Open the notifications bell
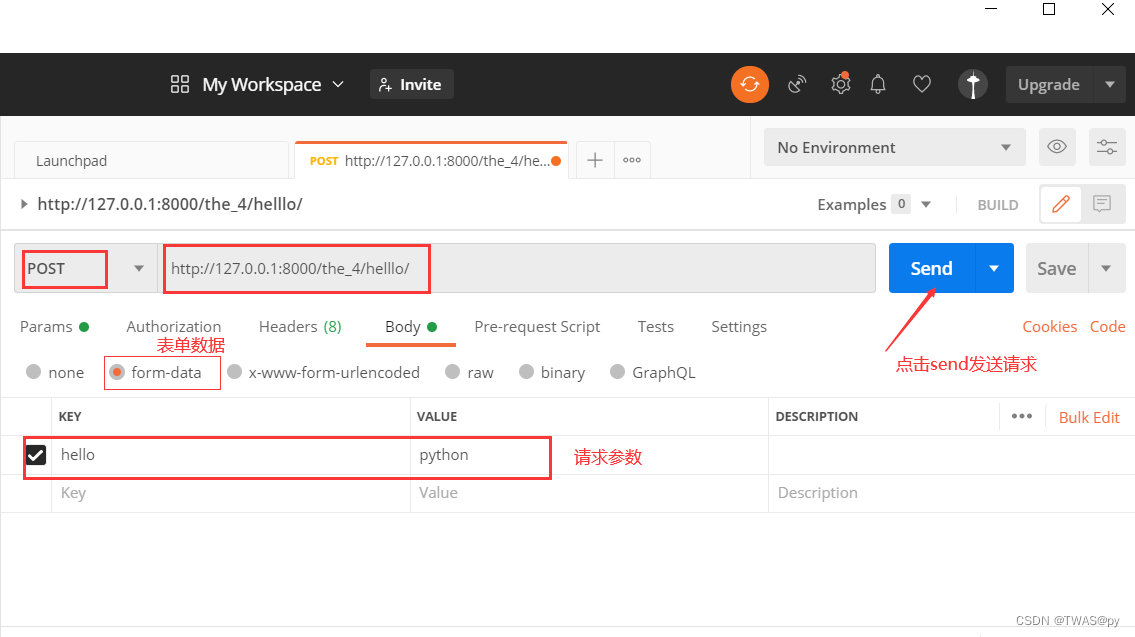This screenshot has width=1135, height=637. pos(878,84)
